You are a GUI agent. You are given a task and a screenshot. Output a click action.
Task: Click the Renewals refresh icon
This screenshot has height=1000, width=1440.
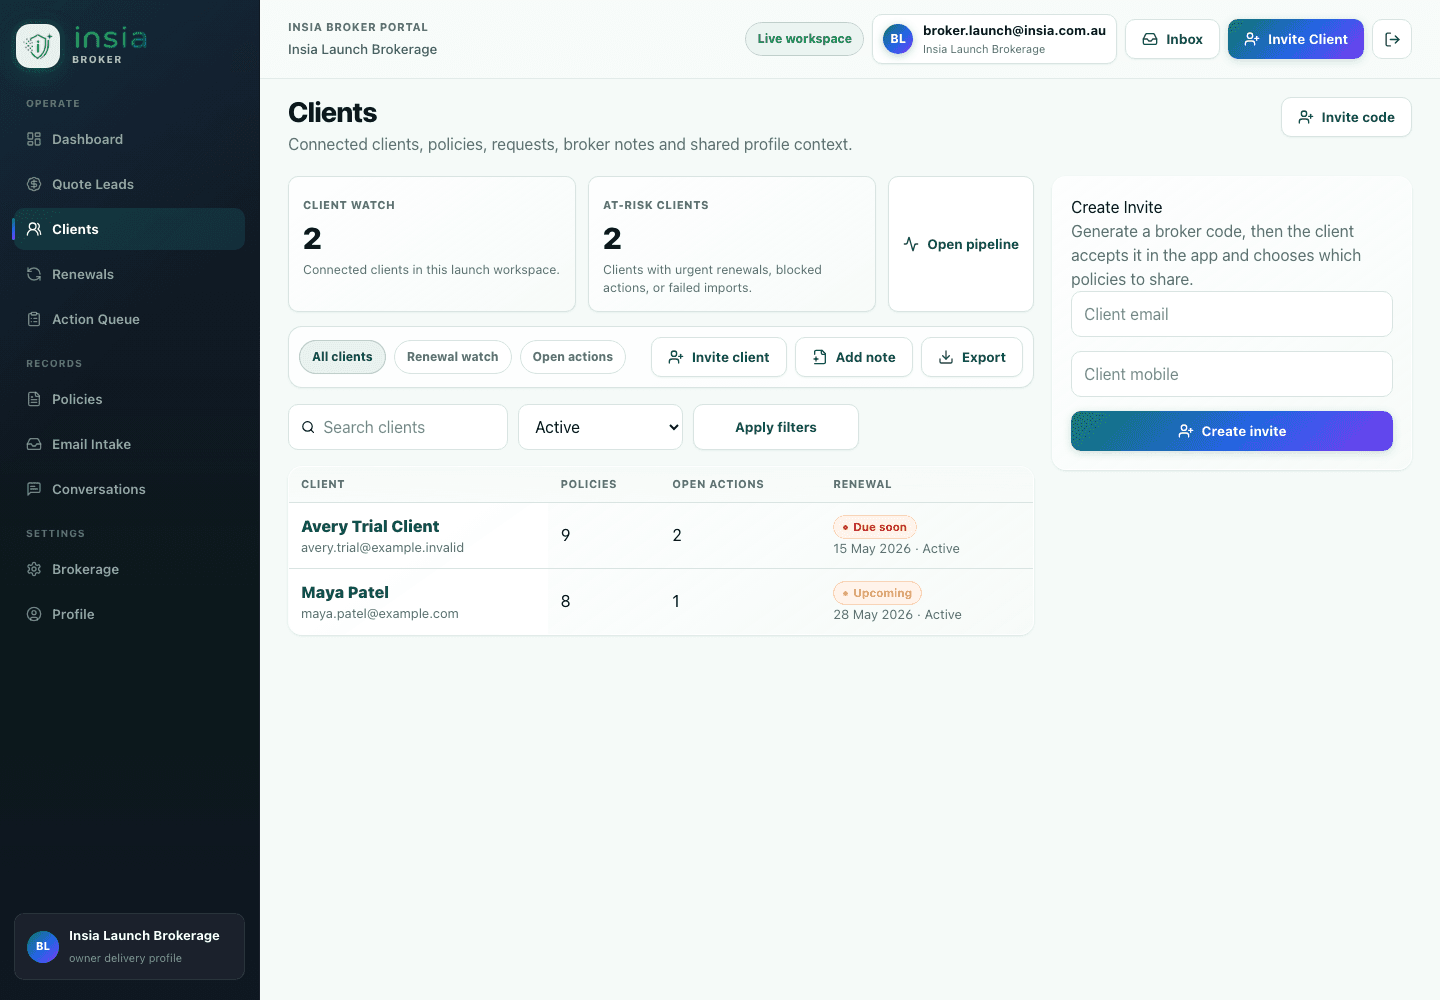click(34, 274)
